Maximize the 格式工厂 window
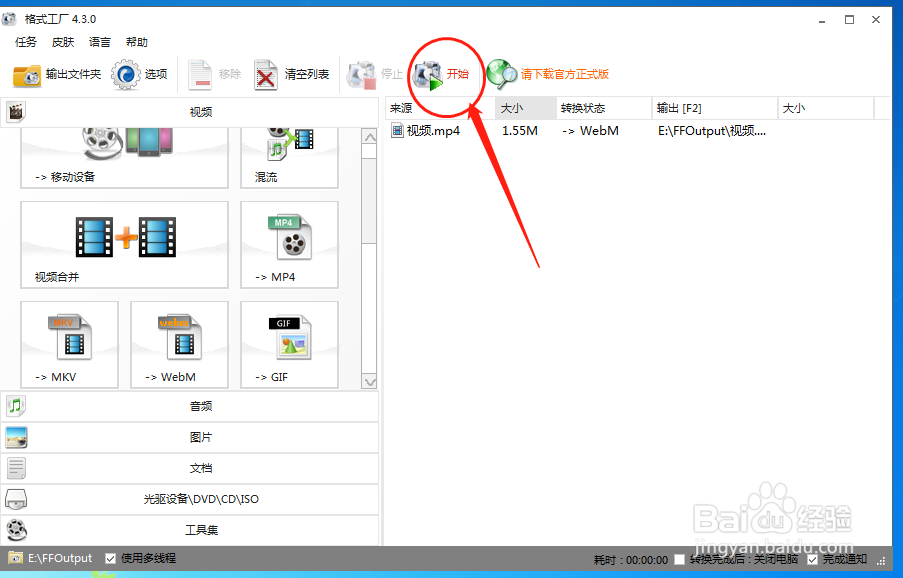Screen dimensions: 903x578 (849, 20)
